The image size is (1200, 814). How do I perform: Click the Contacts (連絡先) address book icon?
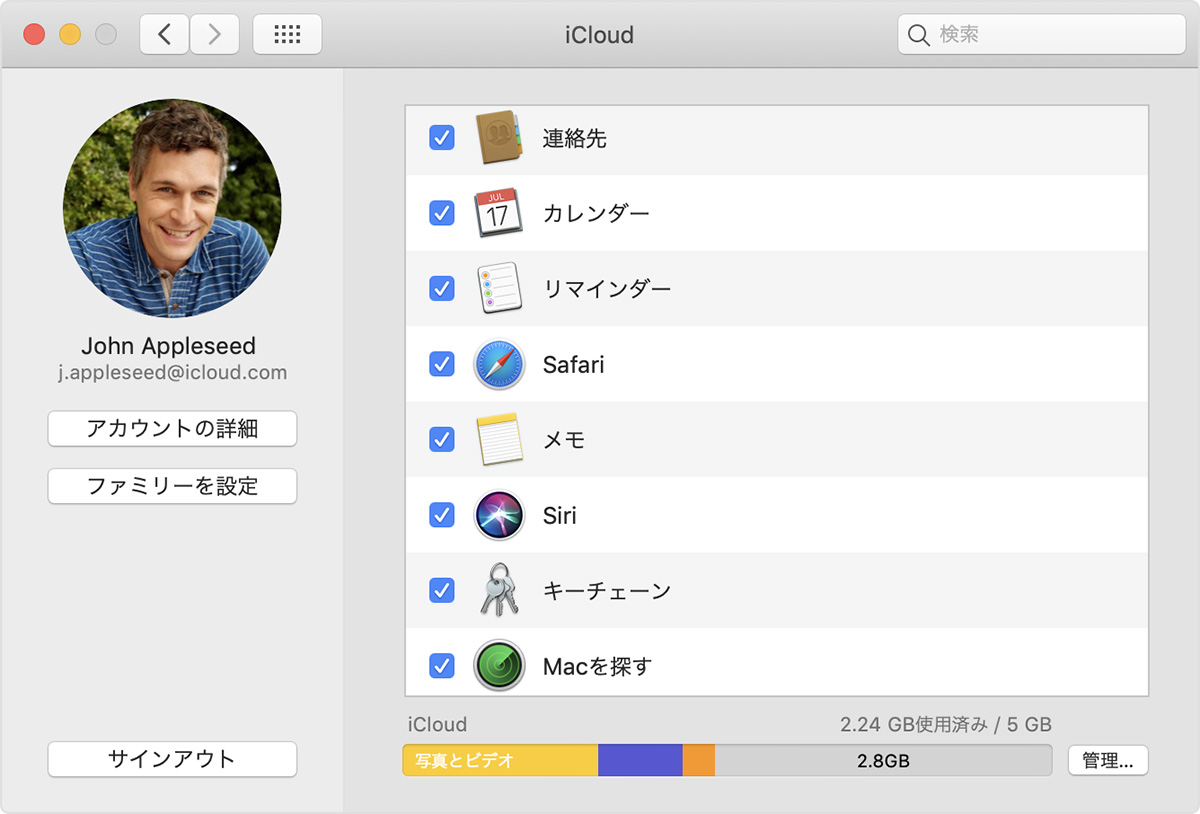[x=499, y=138]
